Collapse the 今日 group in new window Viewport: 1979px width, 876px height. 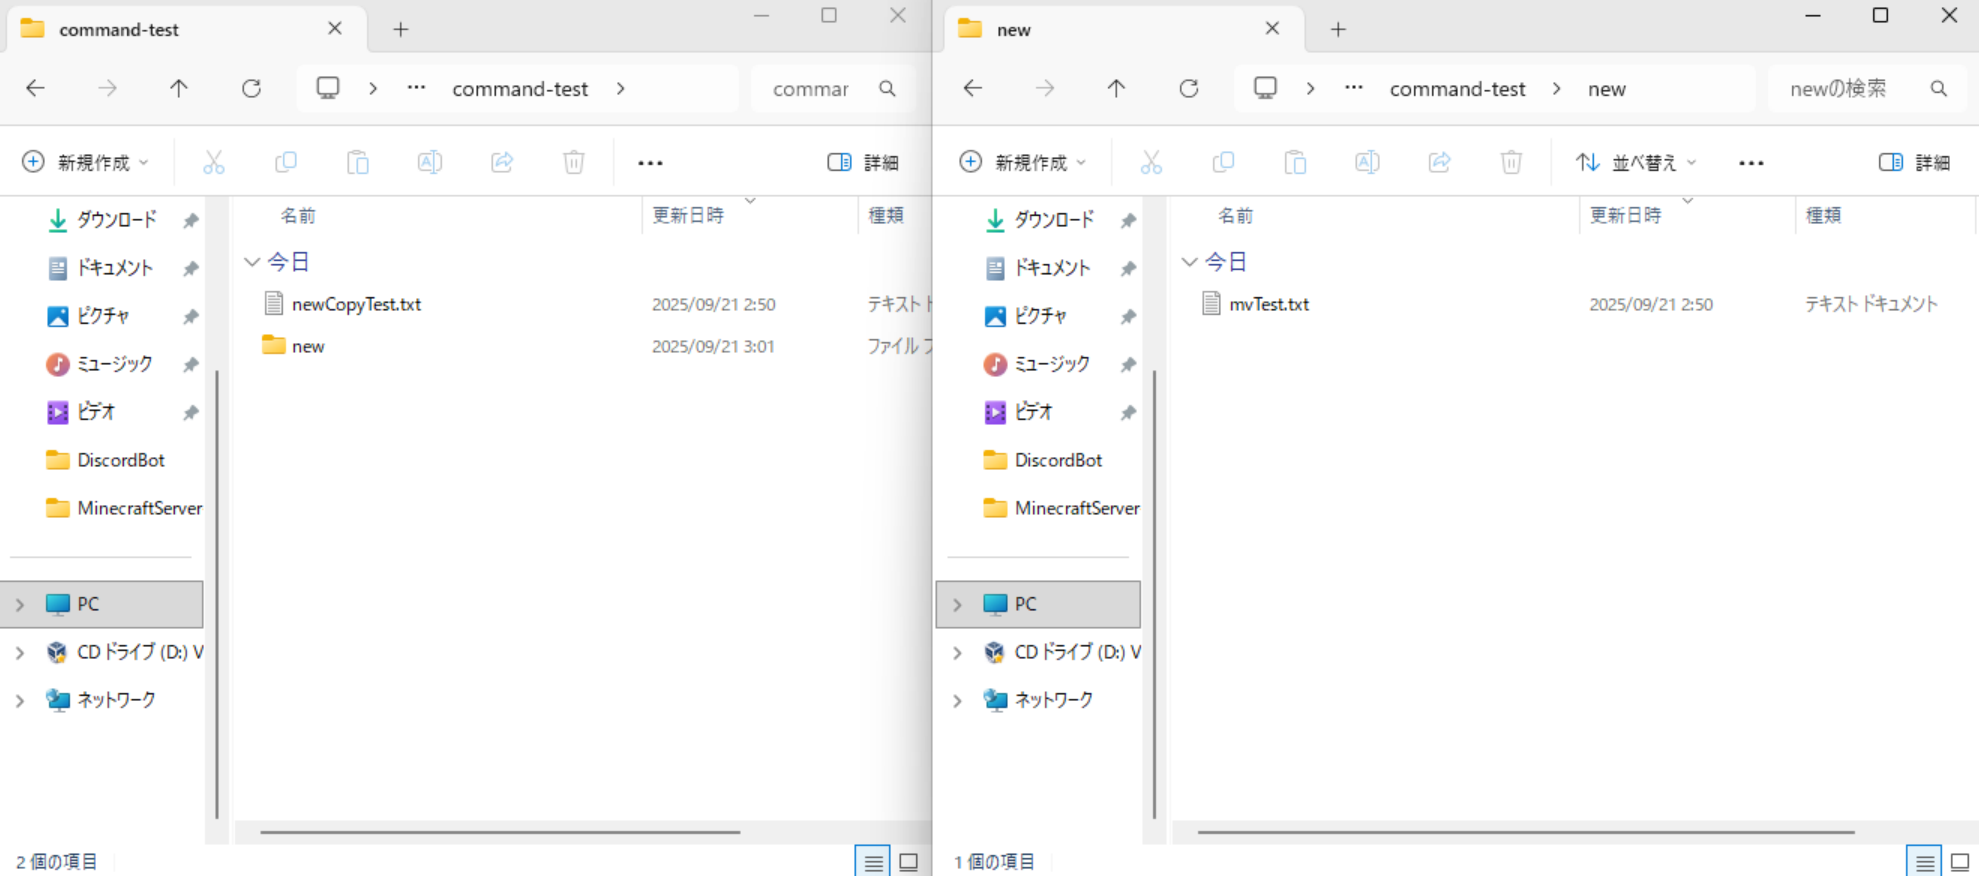tap(1189, 262)
